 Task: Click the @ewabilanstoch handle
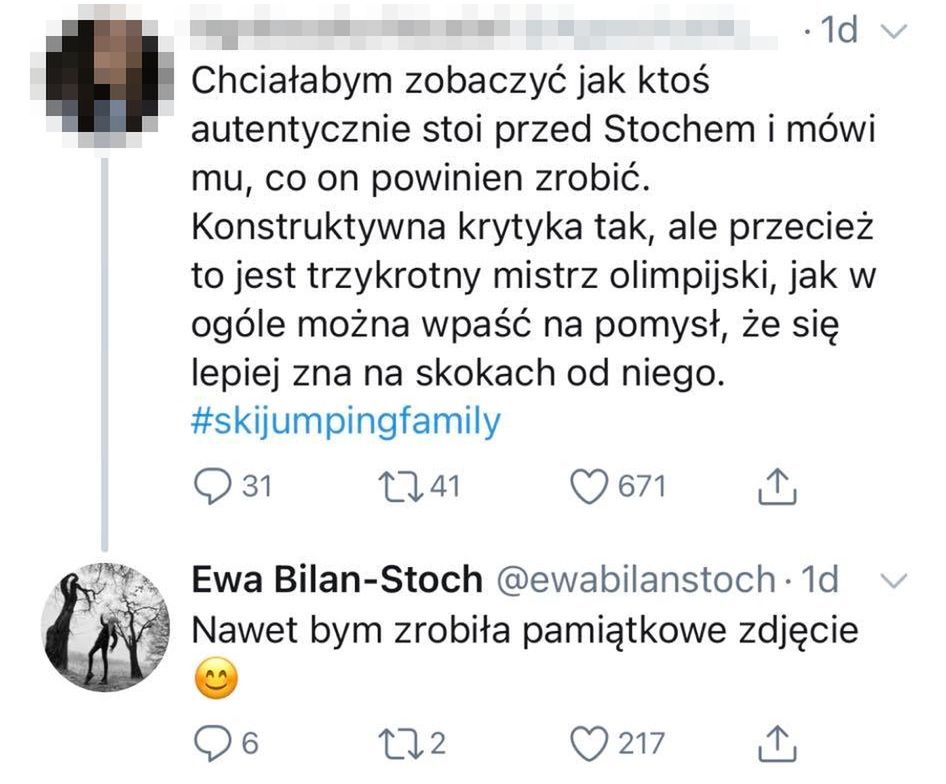point(634,579)
